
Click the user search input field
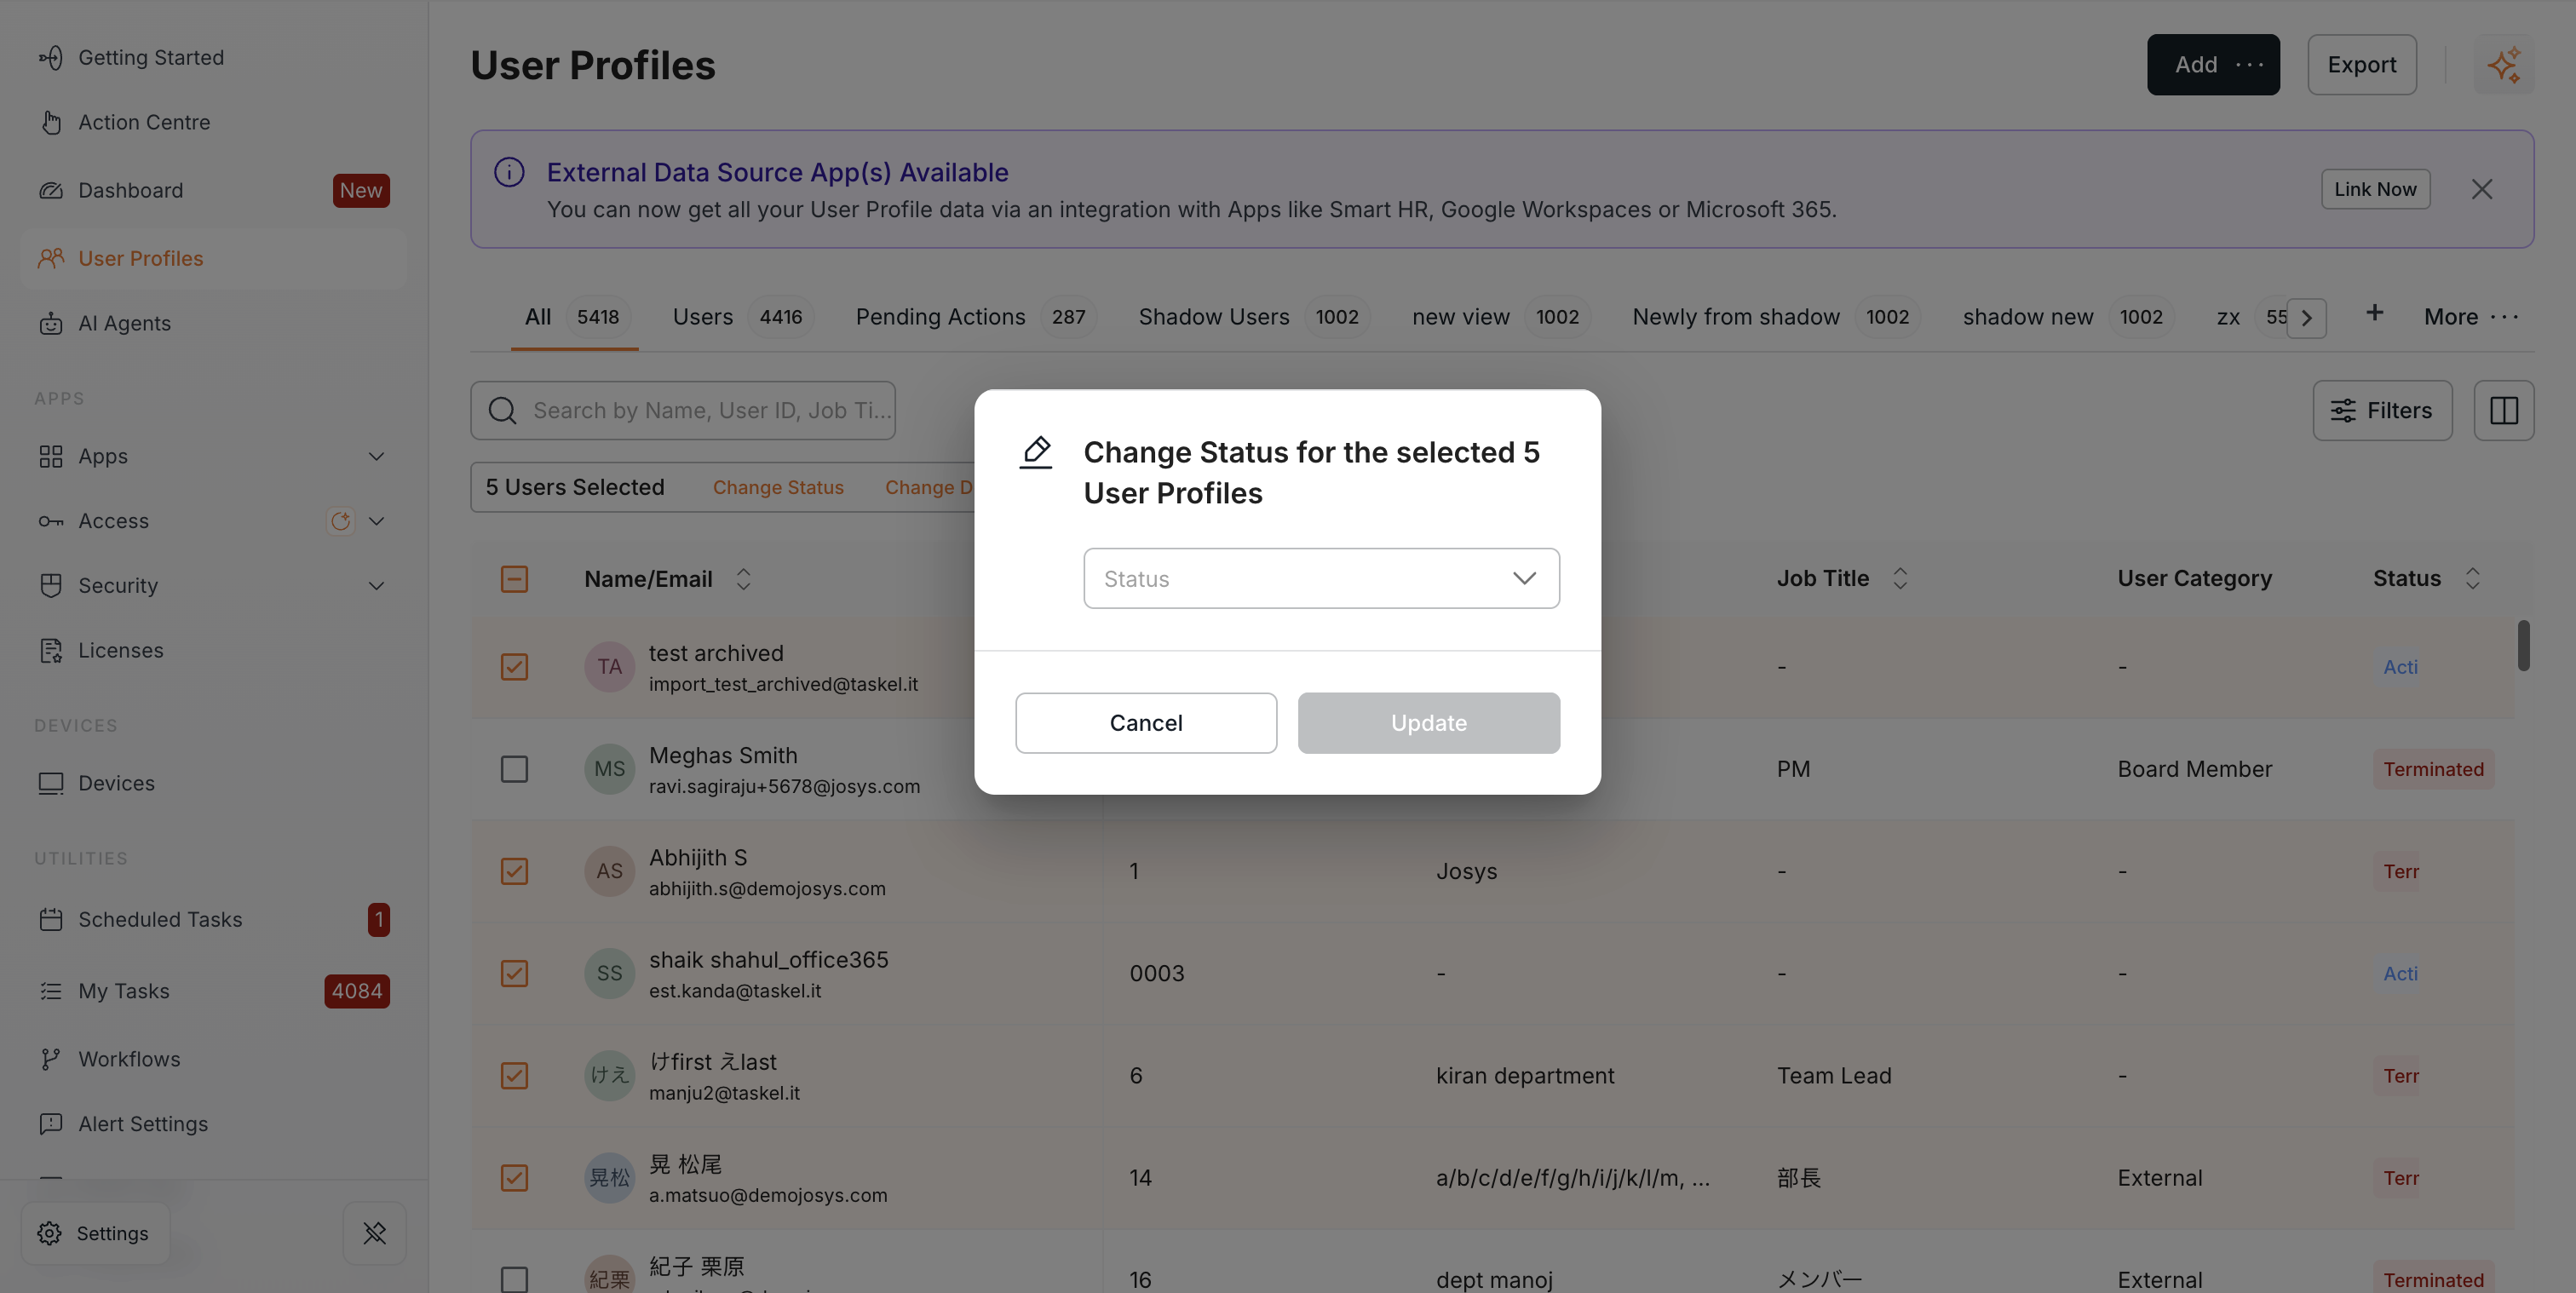coord(683,410)
